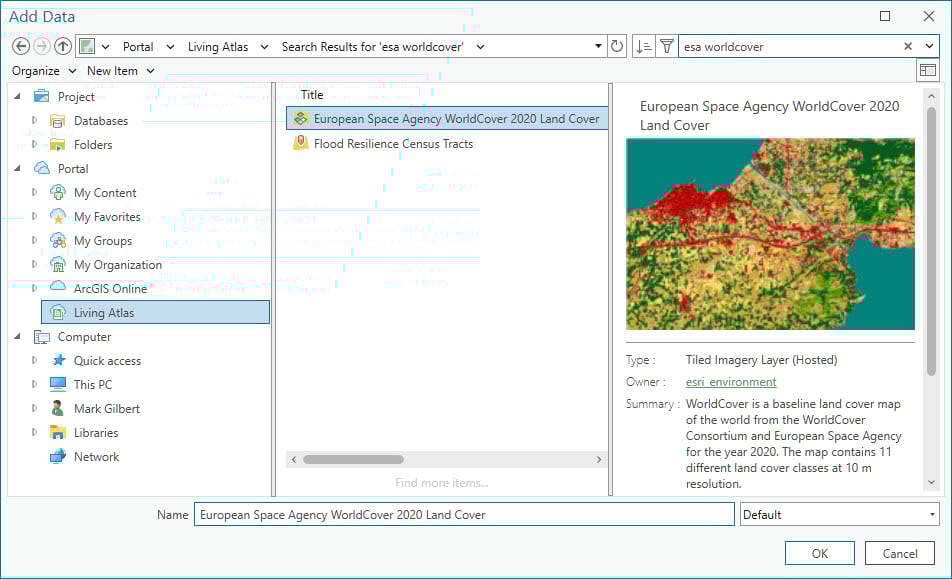Navigate back using the back arrow
The height and width of the screenshot is (579, 952).
click(x=22, y=46)
